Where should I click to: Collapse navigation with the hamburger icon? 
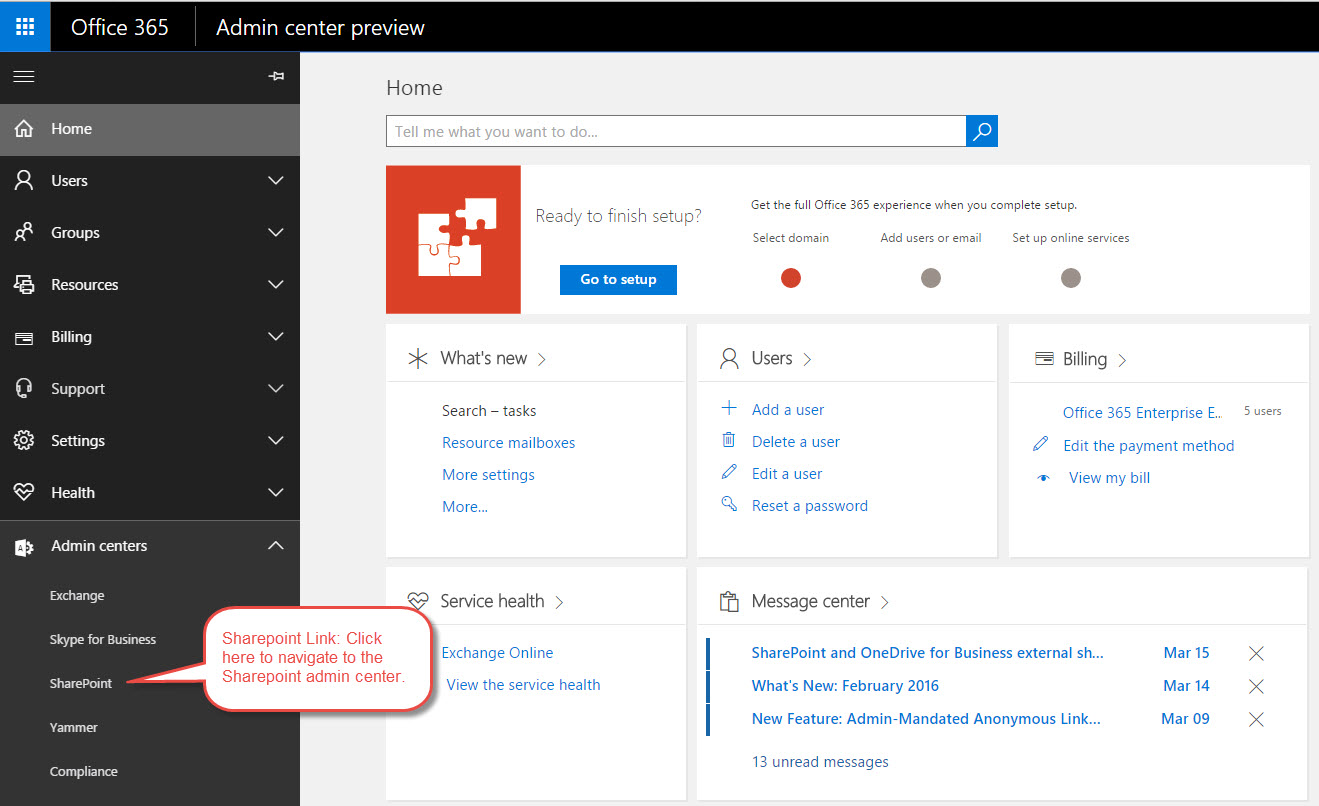[23, 77]
